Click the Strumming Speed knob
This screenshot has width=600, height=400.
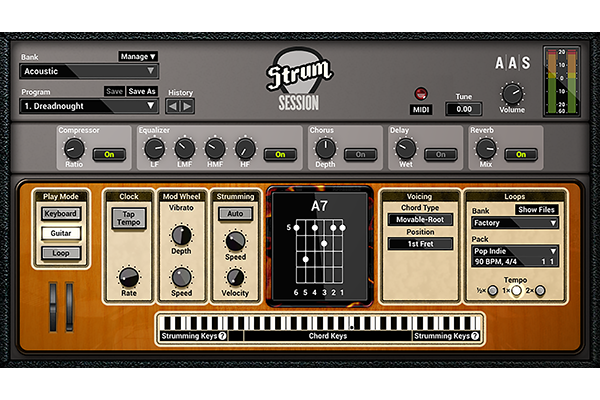(x=235, y=241)
